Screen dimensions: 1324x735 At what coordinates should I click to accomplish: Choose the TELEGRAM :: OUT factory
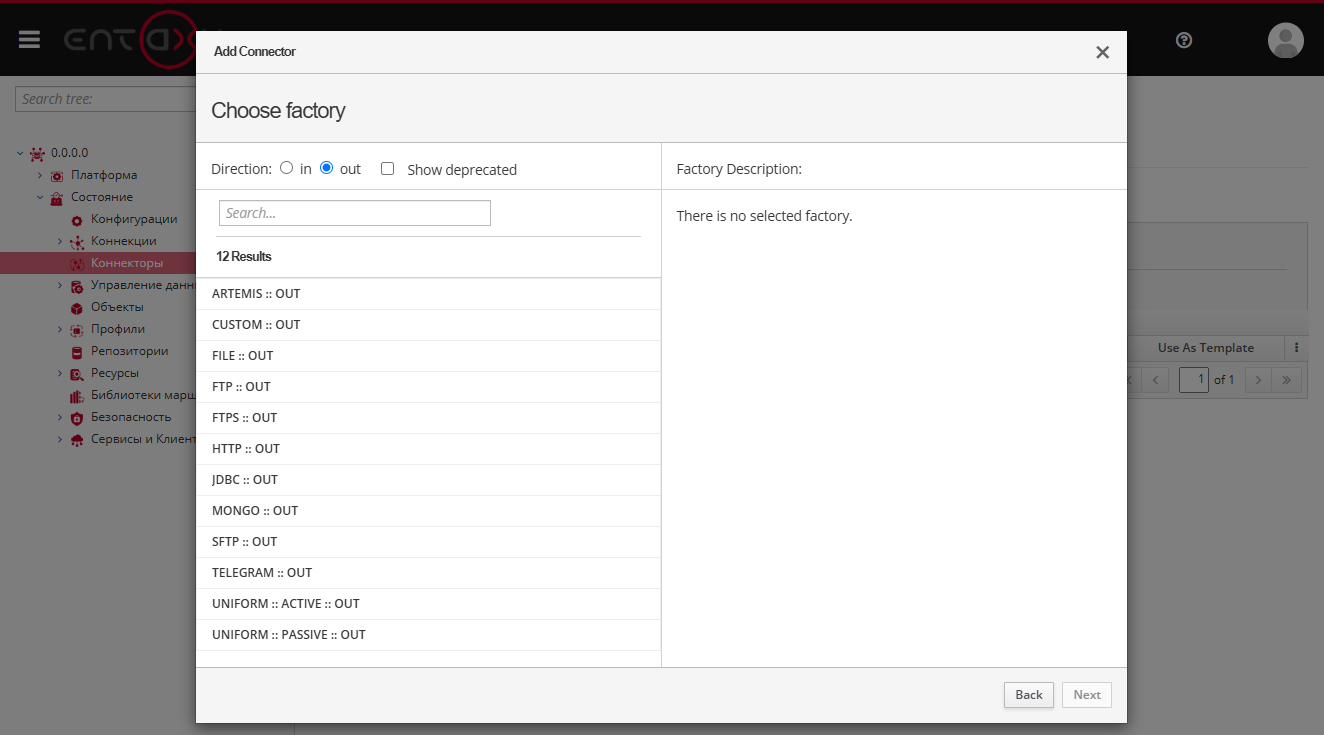(x=262, y=573)
